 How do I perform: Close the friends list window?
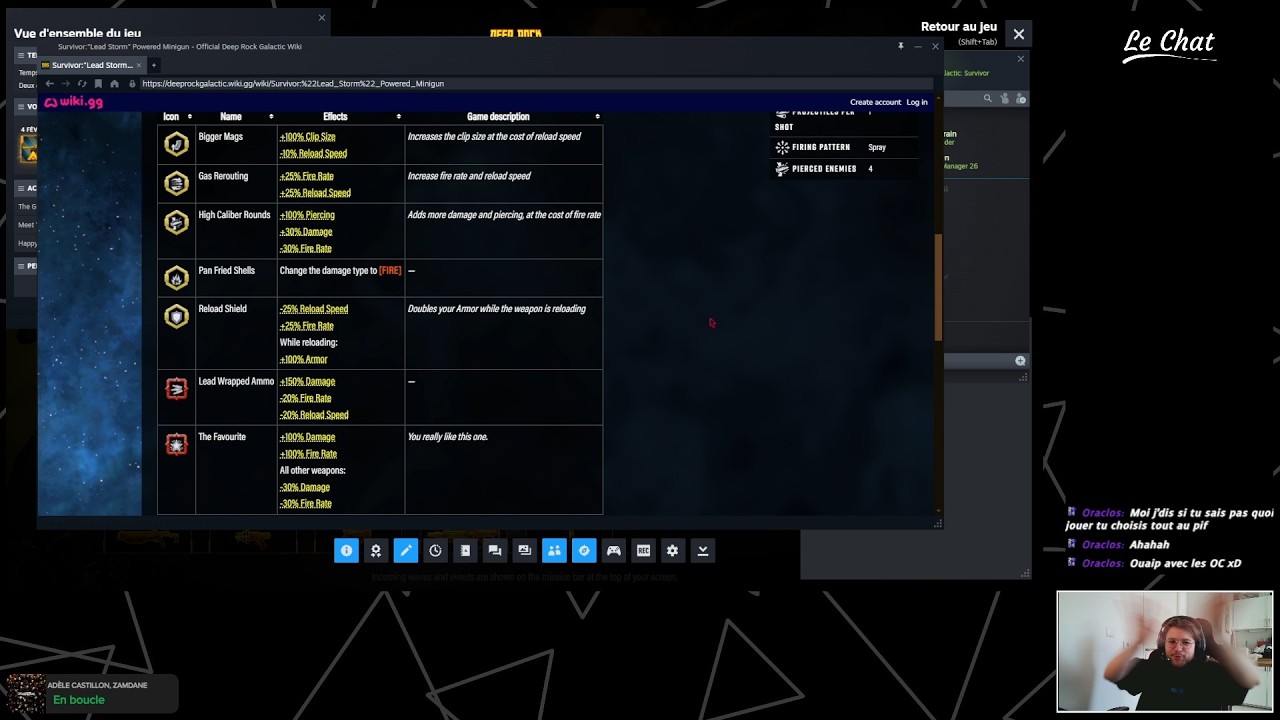click(x=1020, y=59)
